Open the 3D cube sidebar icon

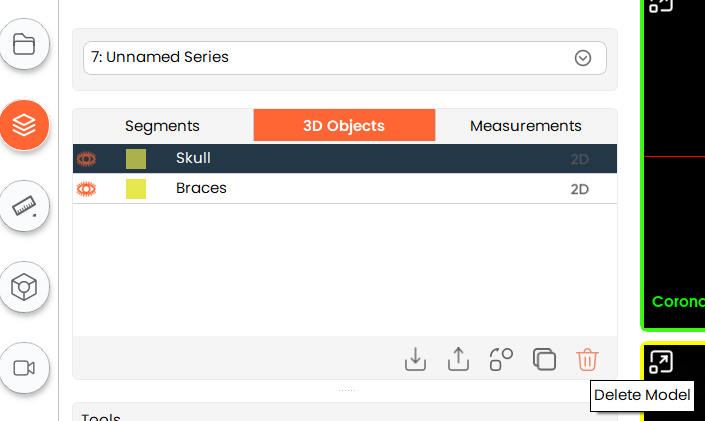pos(24,288)
